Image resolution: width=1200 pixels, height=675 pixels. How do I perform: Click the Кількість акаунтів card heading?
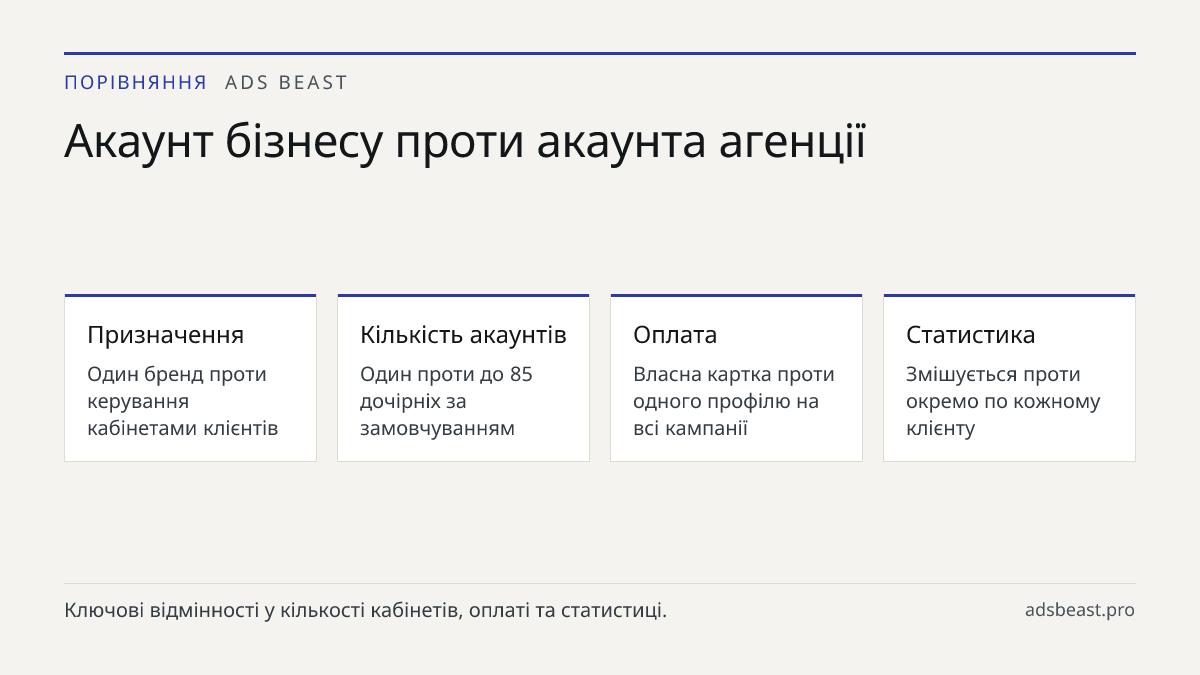click(463, 335)
